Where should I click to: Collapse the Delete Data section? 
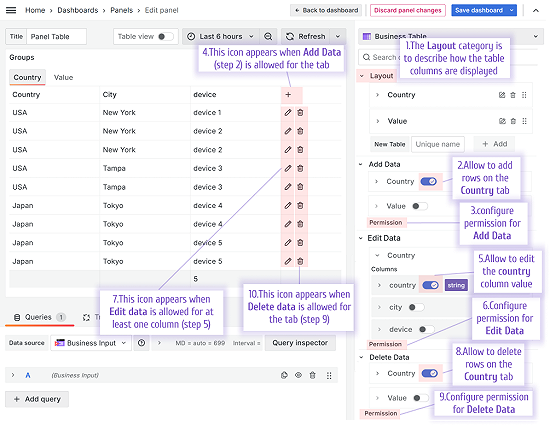tap(361, 357)
